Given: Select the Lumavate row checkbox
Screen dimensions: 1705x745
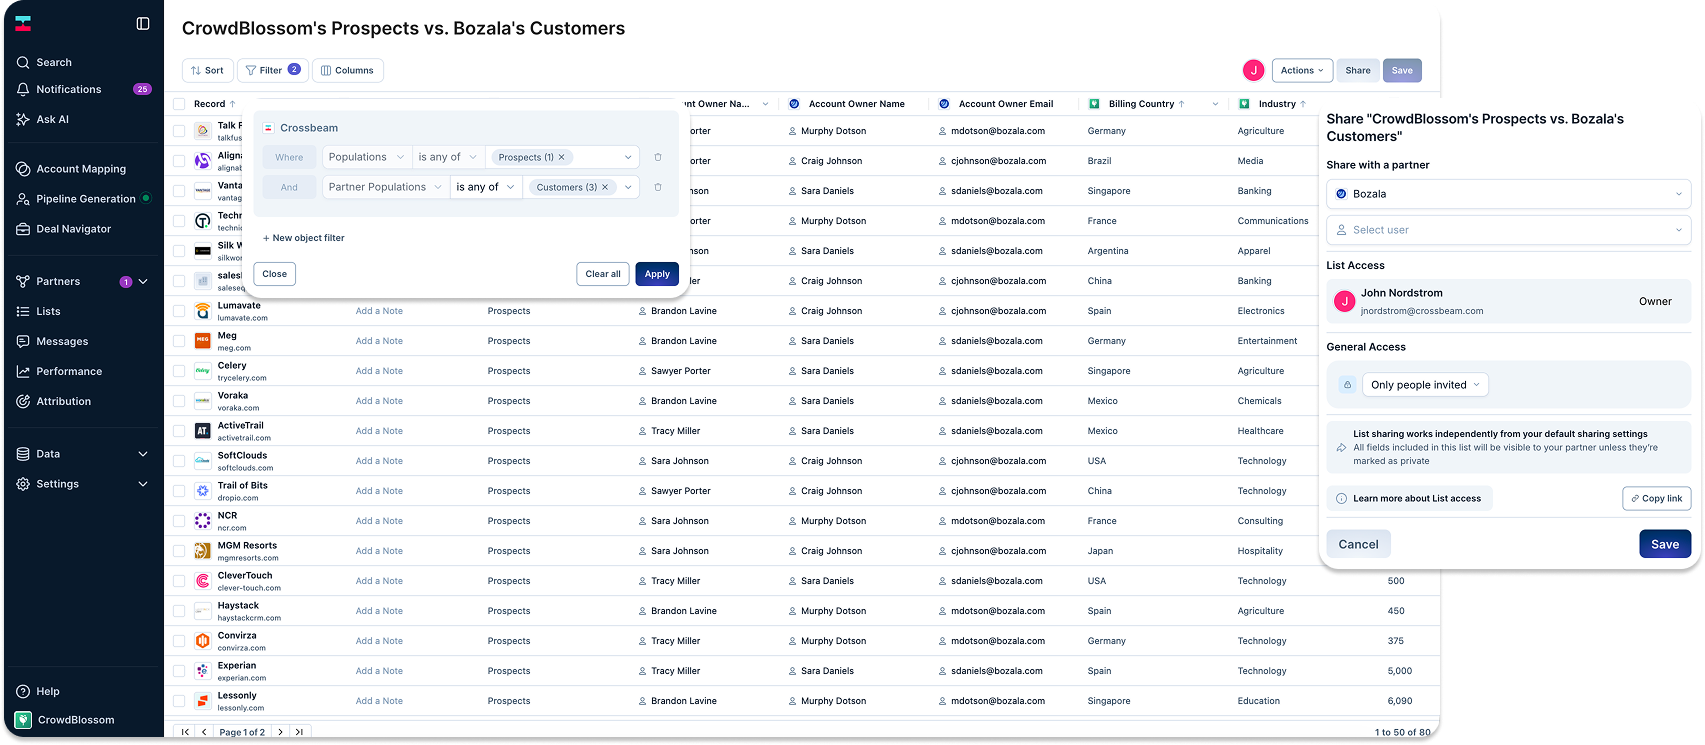Looking at the screenshot, I should click(179, 311).
